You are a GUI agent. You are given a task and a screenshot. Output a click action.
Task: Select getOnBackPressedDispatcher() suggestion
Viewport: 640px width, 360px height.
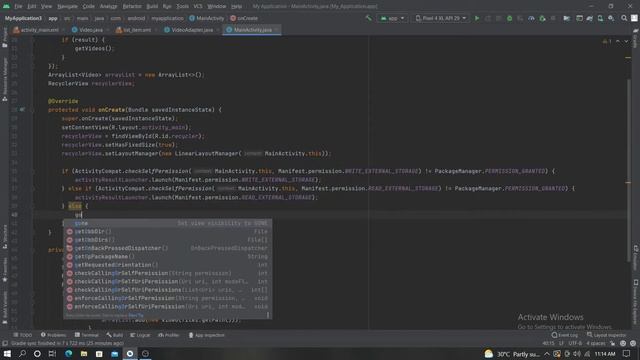pyautogui.click(x=167, y=248)
